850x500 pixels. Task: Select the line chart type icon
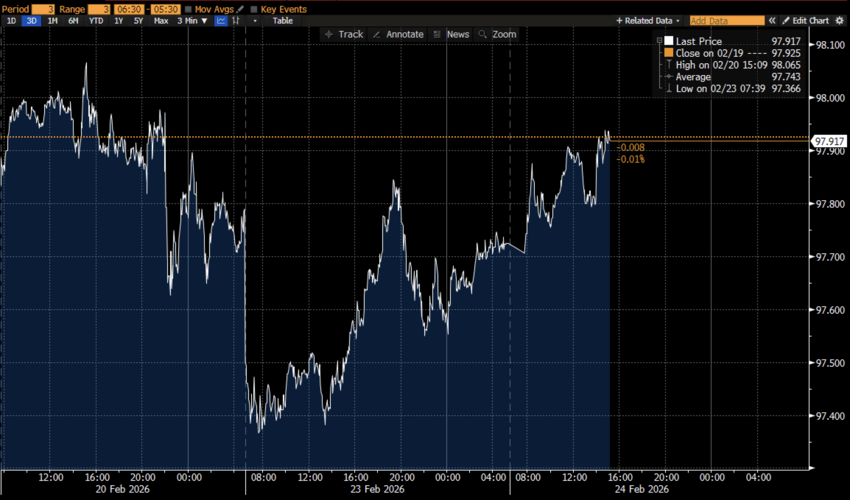point(221,20)
